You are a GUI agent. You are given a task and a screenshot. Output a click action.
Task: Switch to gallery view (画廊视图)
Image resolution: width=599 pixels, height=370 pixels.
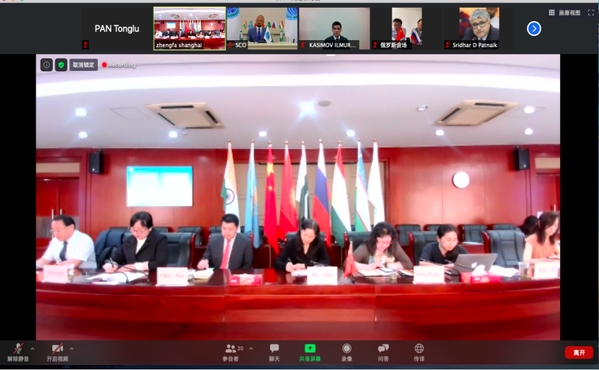pos(565,13)
